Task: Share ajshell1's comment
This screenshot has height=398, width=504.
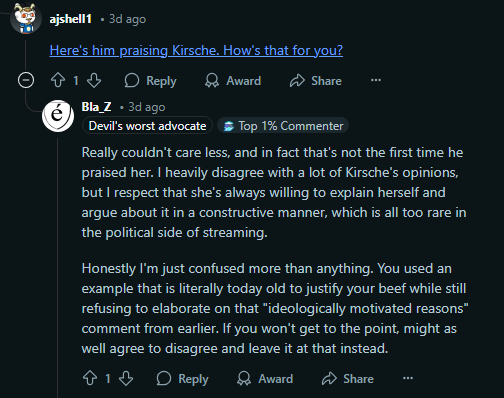Action: [316, 81]
